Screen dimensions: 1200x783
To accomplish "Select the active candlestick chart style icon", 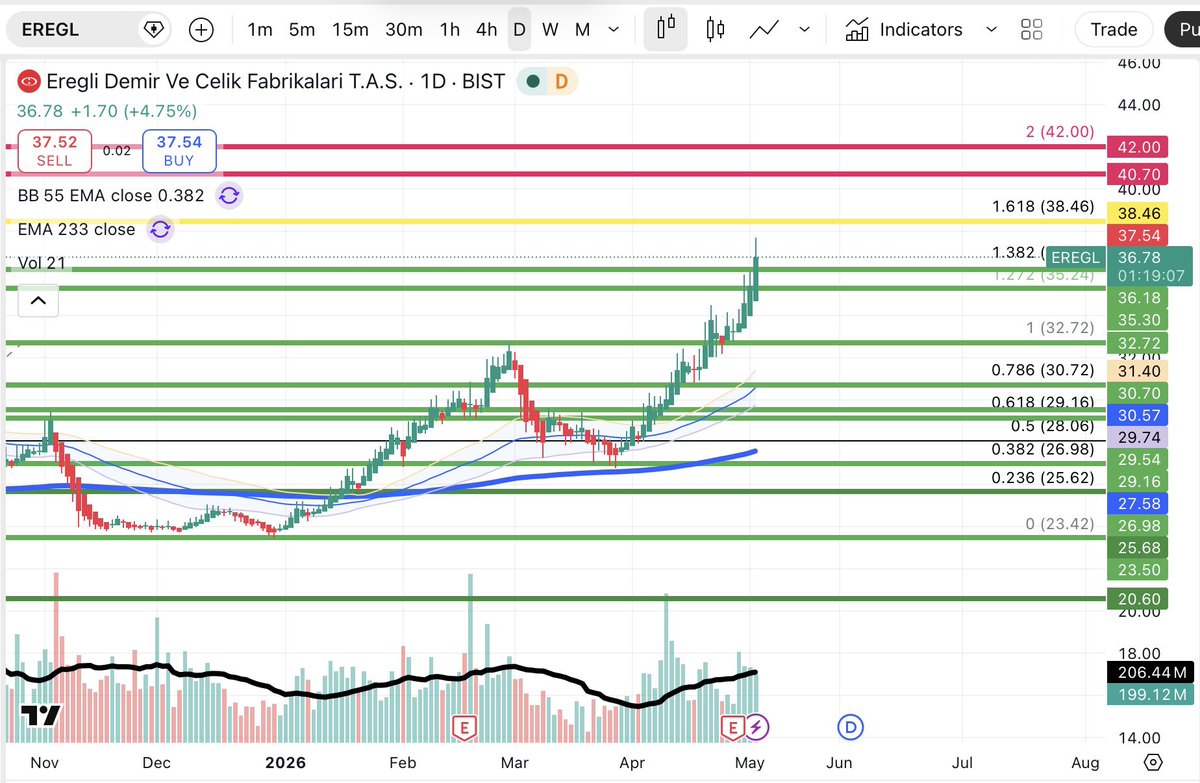I will pyautogui.click(x=667, y=29).
